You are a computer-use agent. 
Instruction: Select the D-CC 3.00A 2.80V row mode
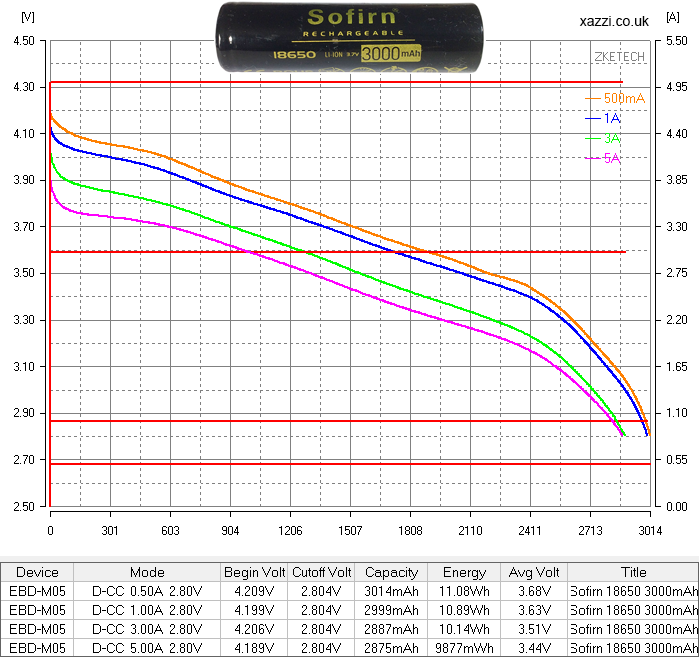point(147,629)
